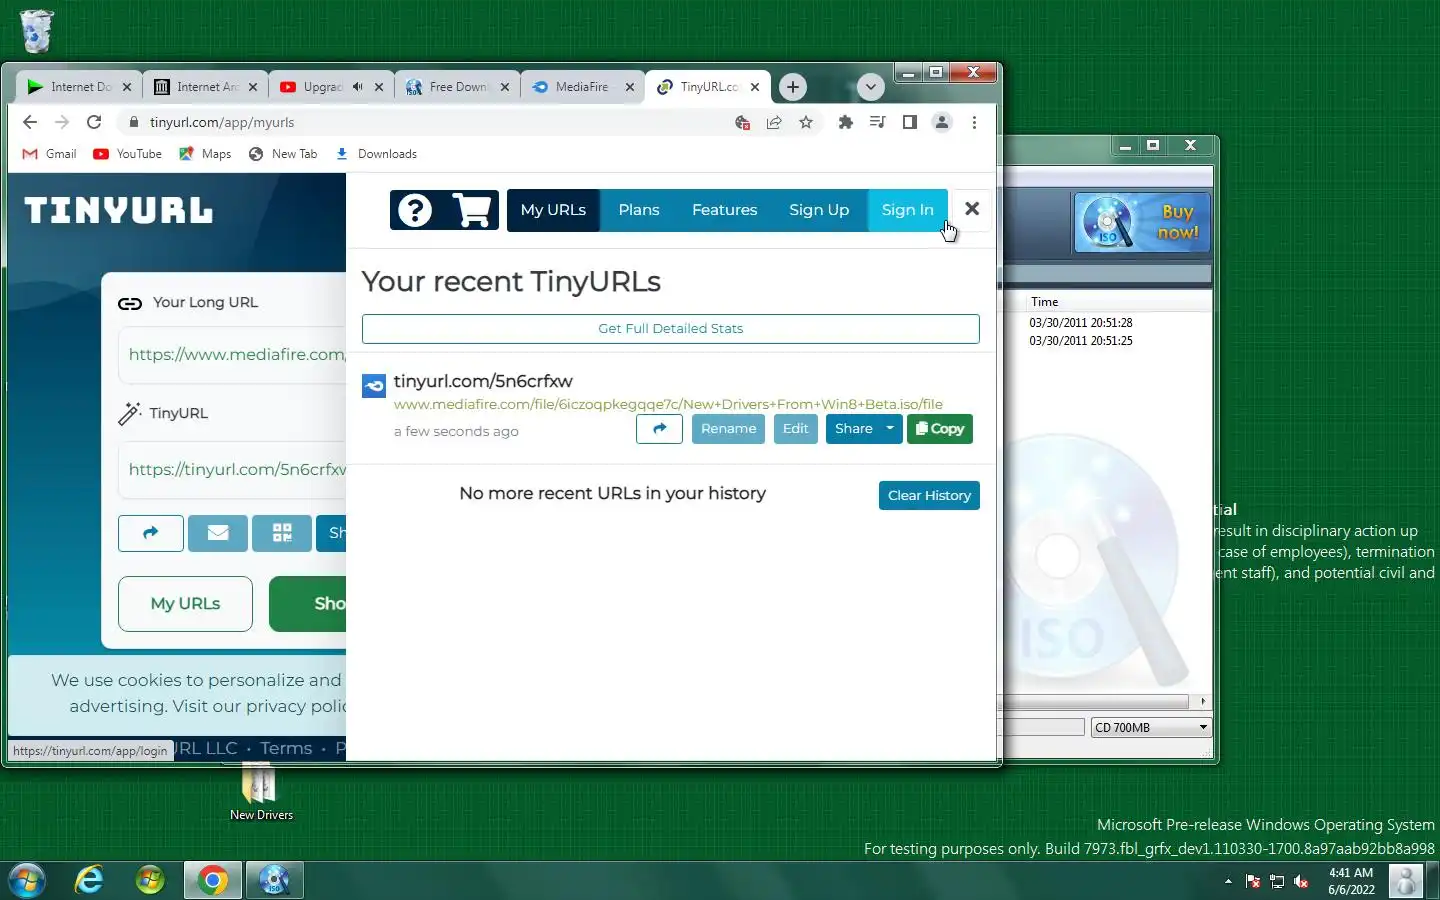Screen dimensions: 1440x900
Task: Click the forward arrow icon next to Rename
Action: point(659,429)
